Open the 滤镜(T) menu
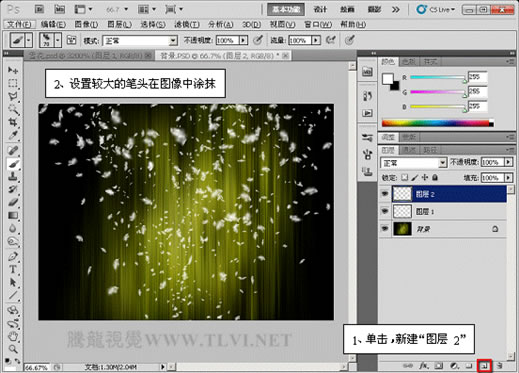519x373 pixels. 187,24
